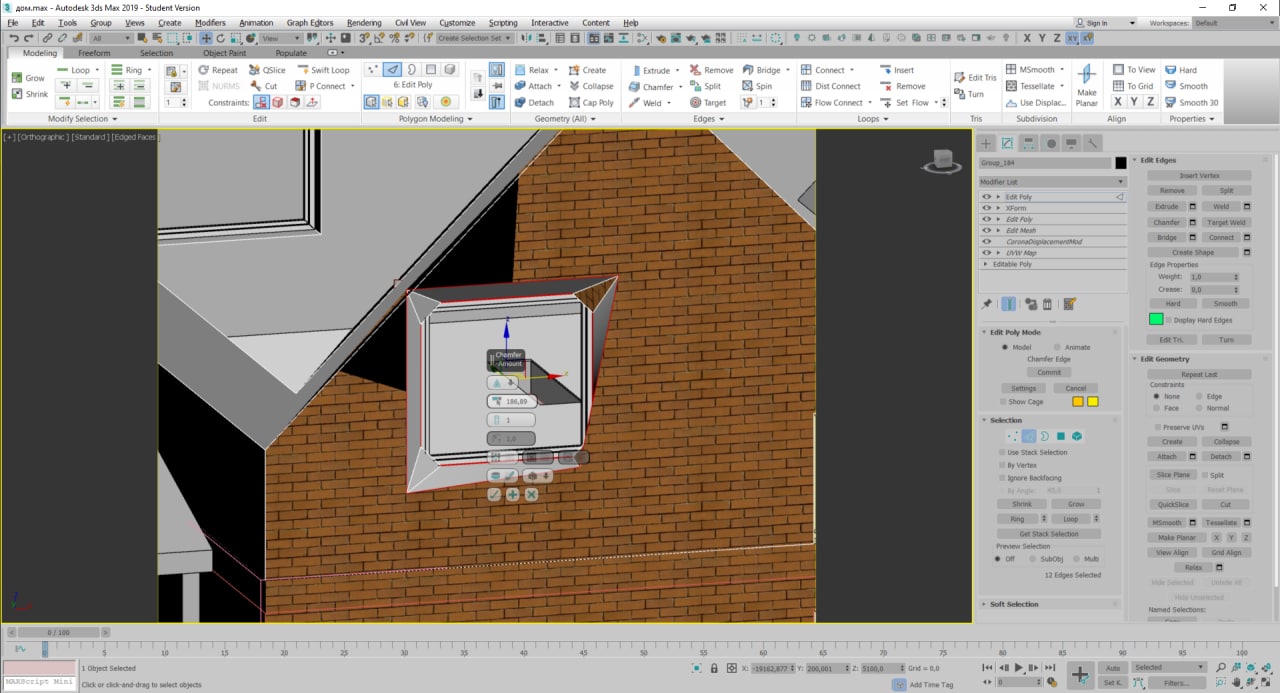Select the Edge constraint radio button
Viewport: 1280px width, 693px height.
tap(1199, 396)
